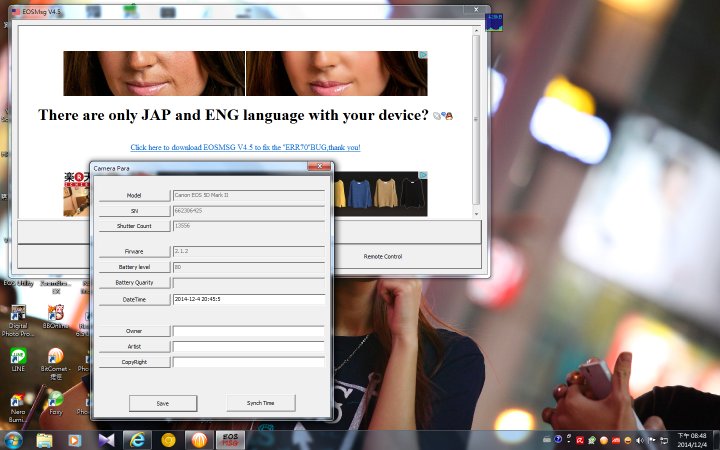Click the Owner button
Viewport: 720px width, 450px height.
(x=134, y=331)
